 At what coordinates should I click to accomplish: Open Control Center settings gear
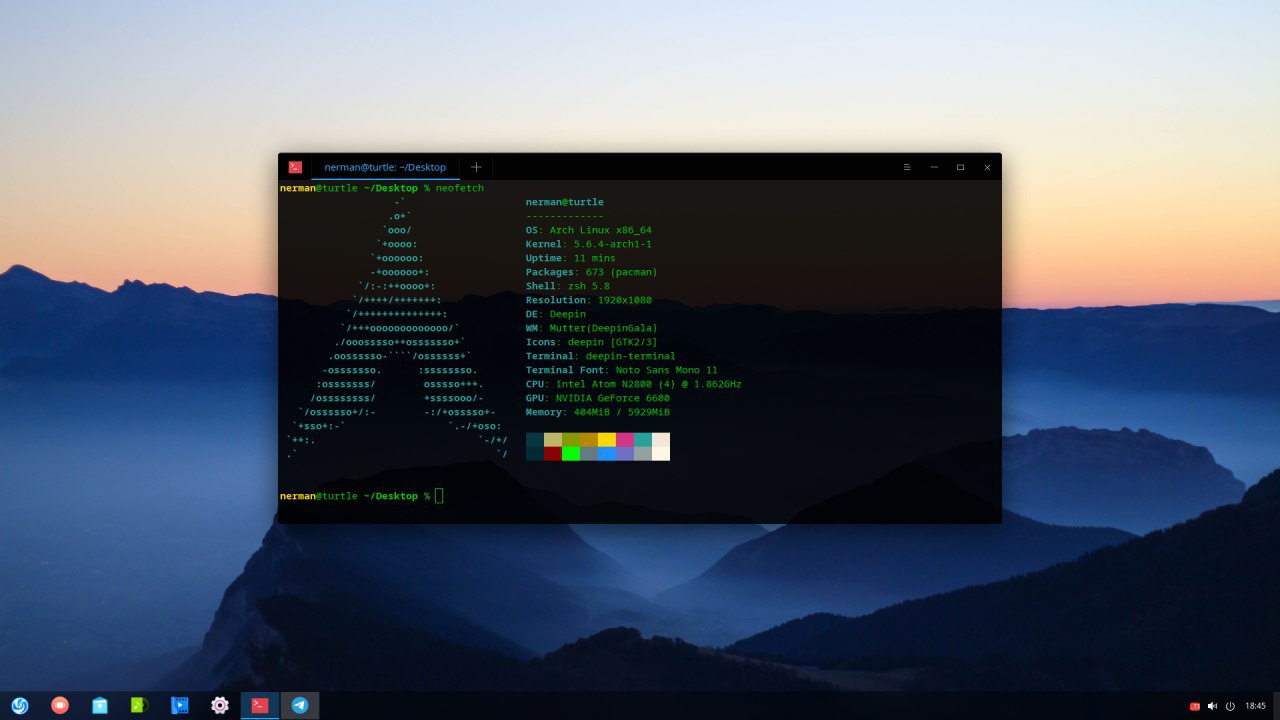coord(220,705)
